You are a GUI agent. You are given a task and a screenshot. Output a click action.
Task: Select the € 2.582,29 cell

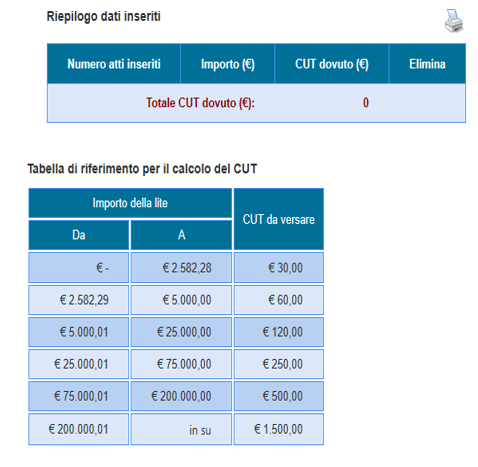tap(79, 300)
